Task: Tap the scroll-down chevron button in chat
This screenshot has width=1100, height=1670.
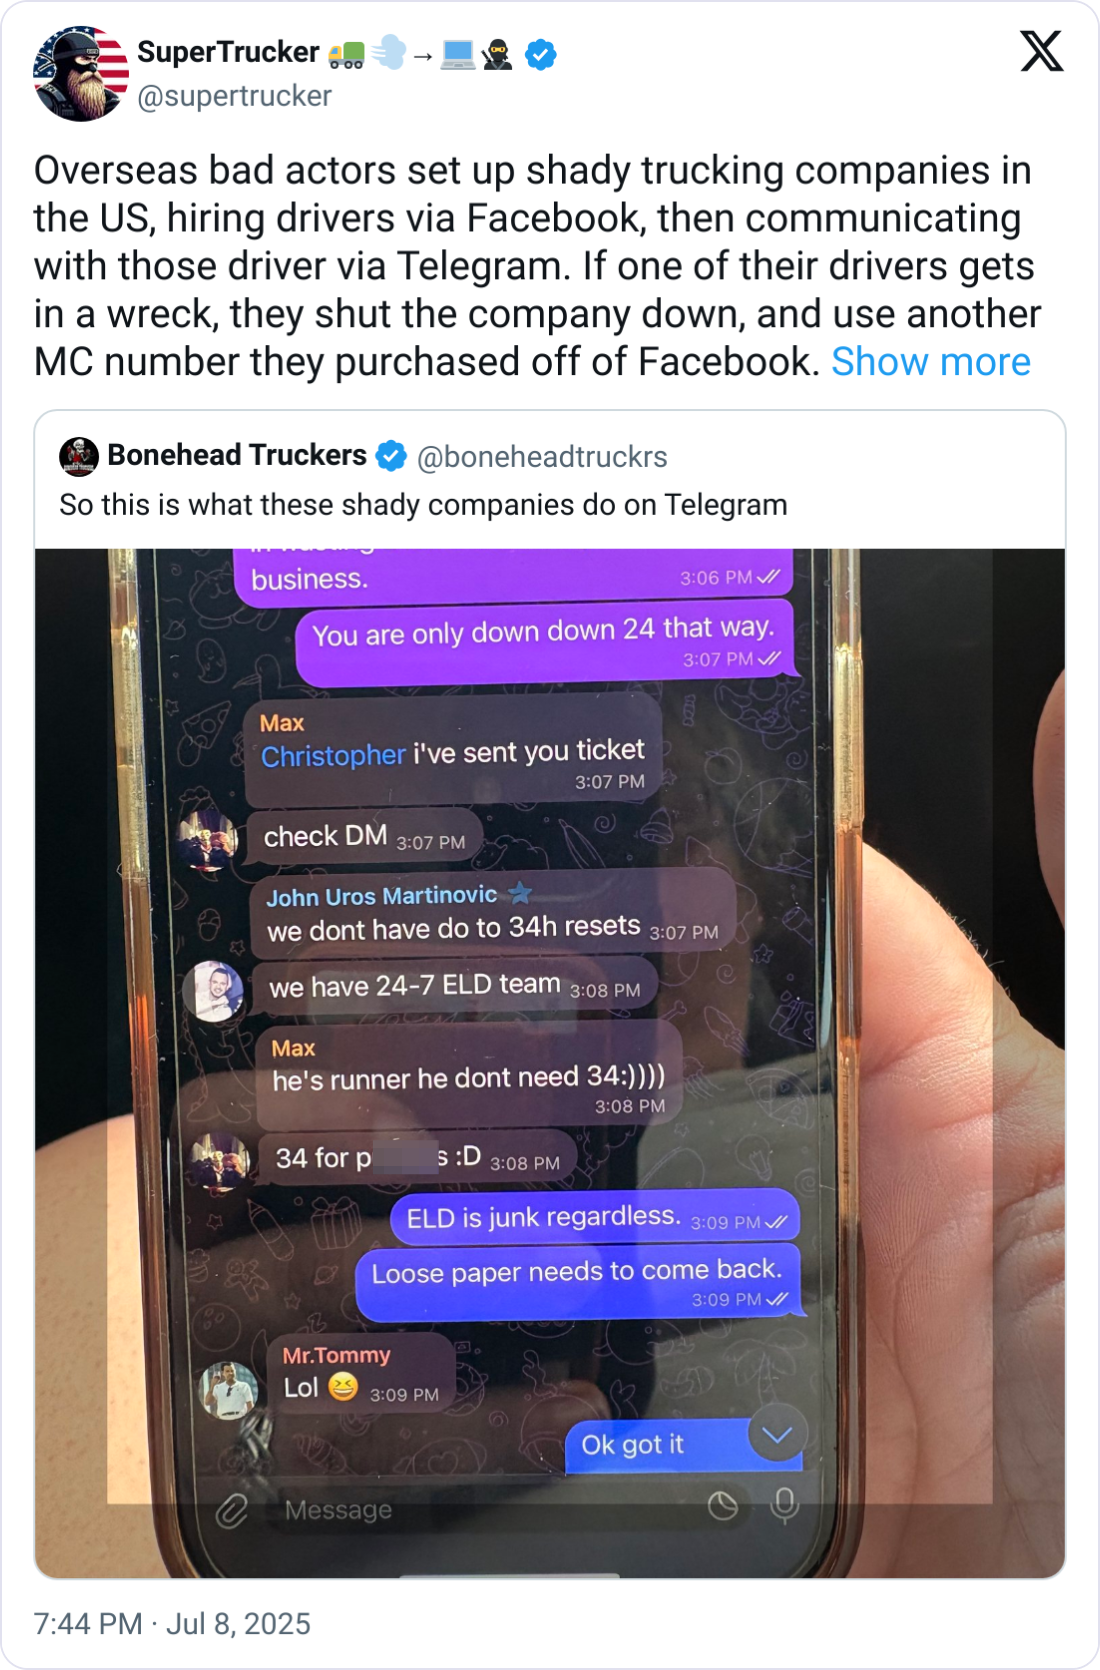Action: [777, 1436]
